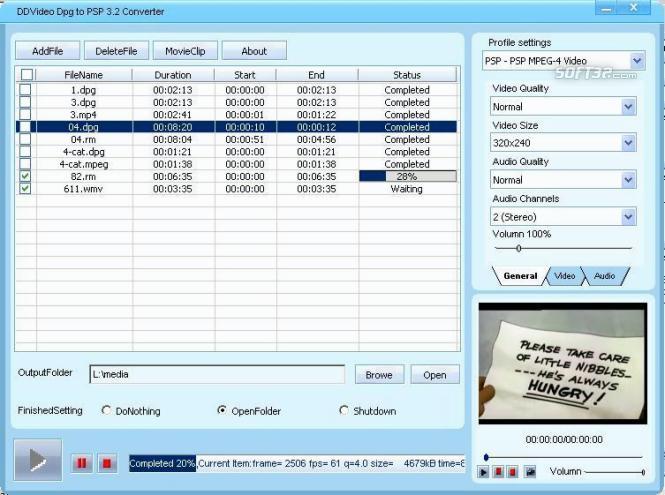Open the Video Quality dropdown

(629, 106)
